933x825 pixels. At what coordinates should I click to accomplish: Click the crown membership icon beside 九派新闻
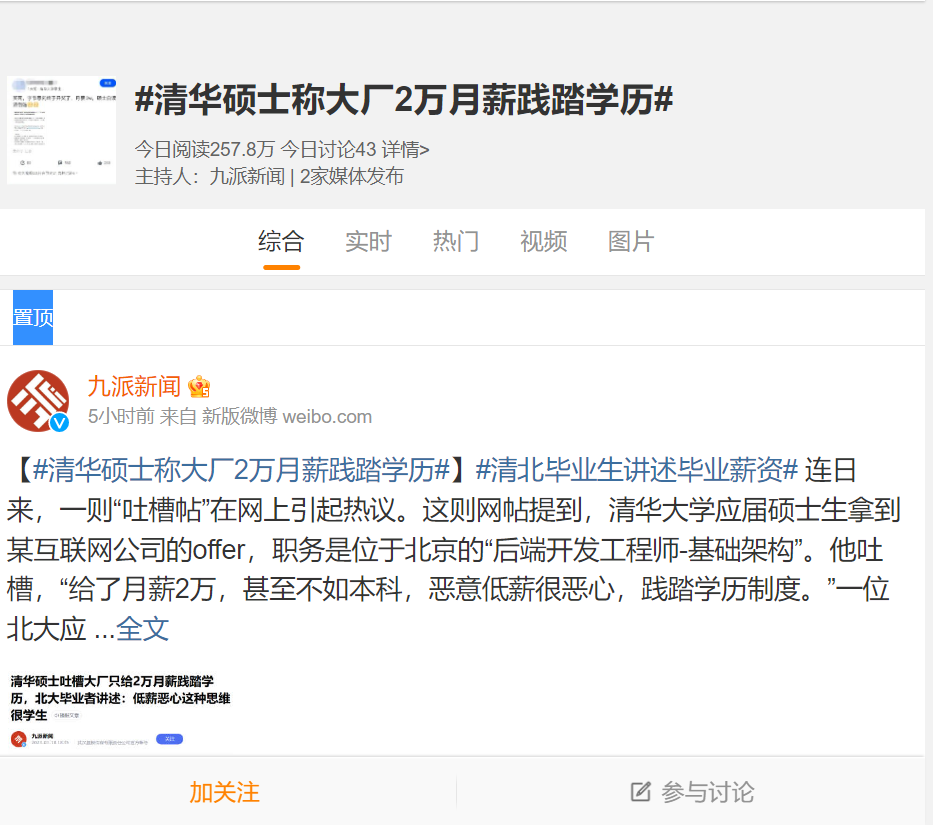[x=199, y=387]
